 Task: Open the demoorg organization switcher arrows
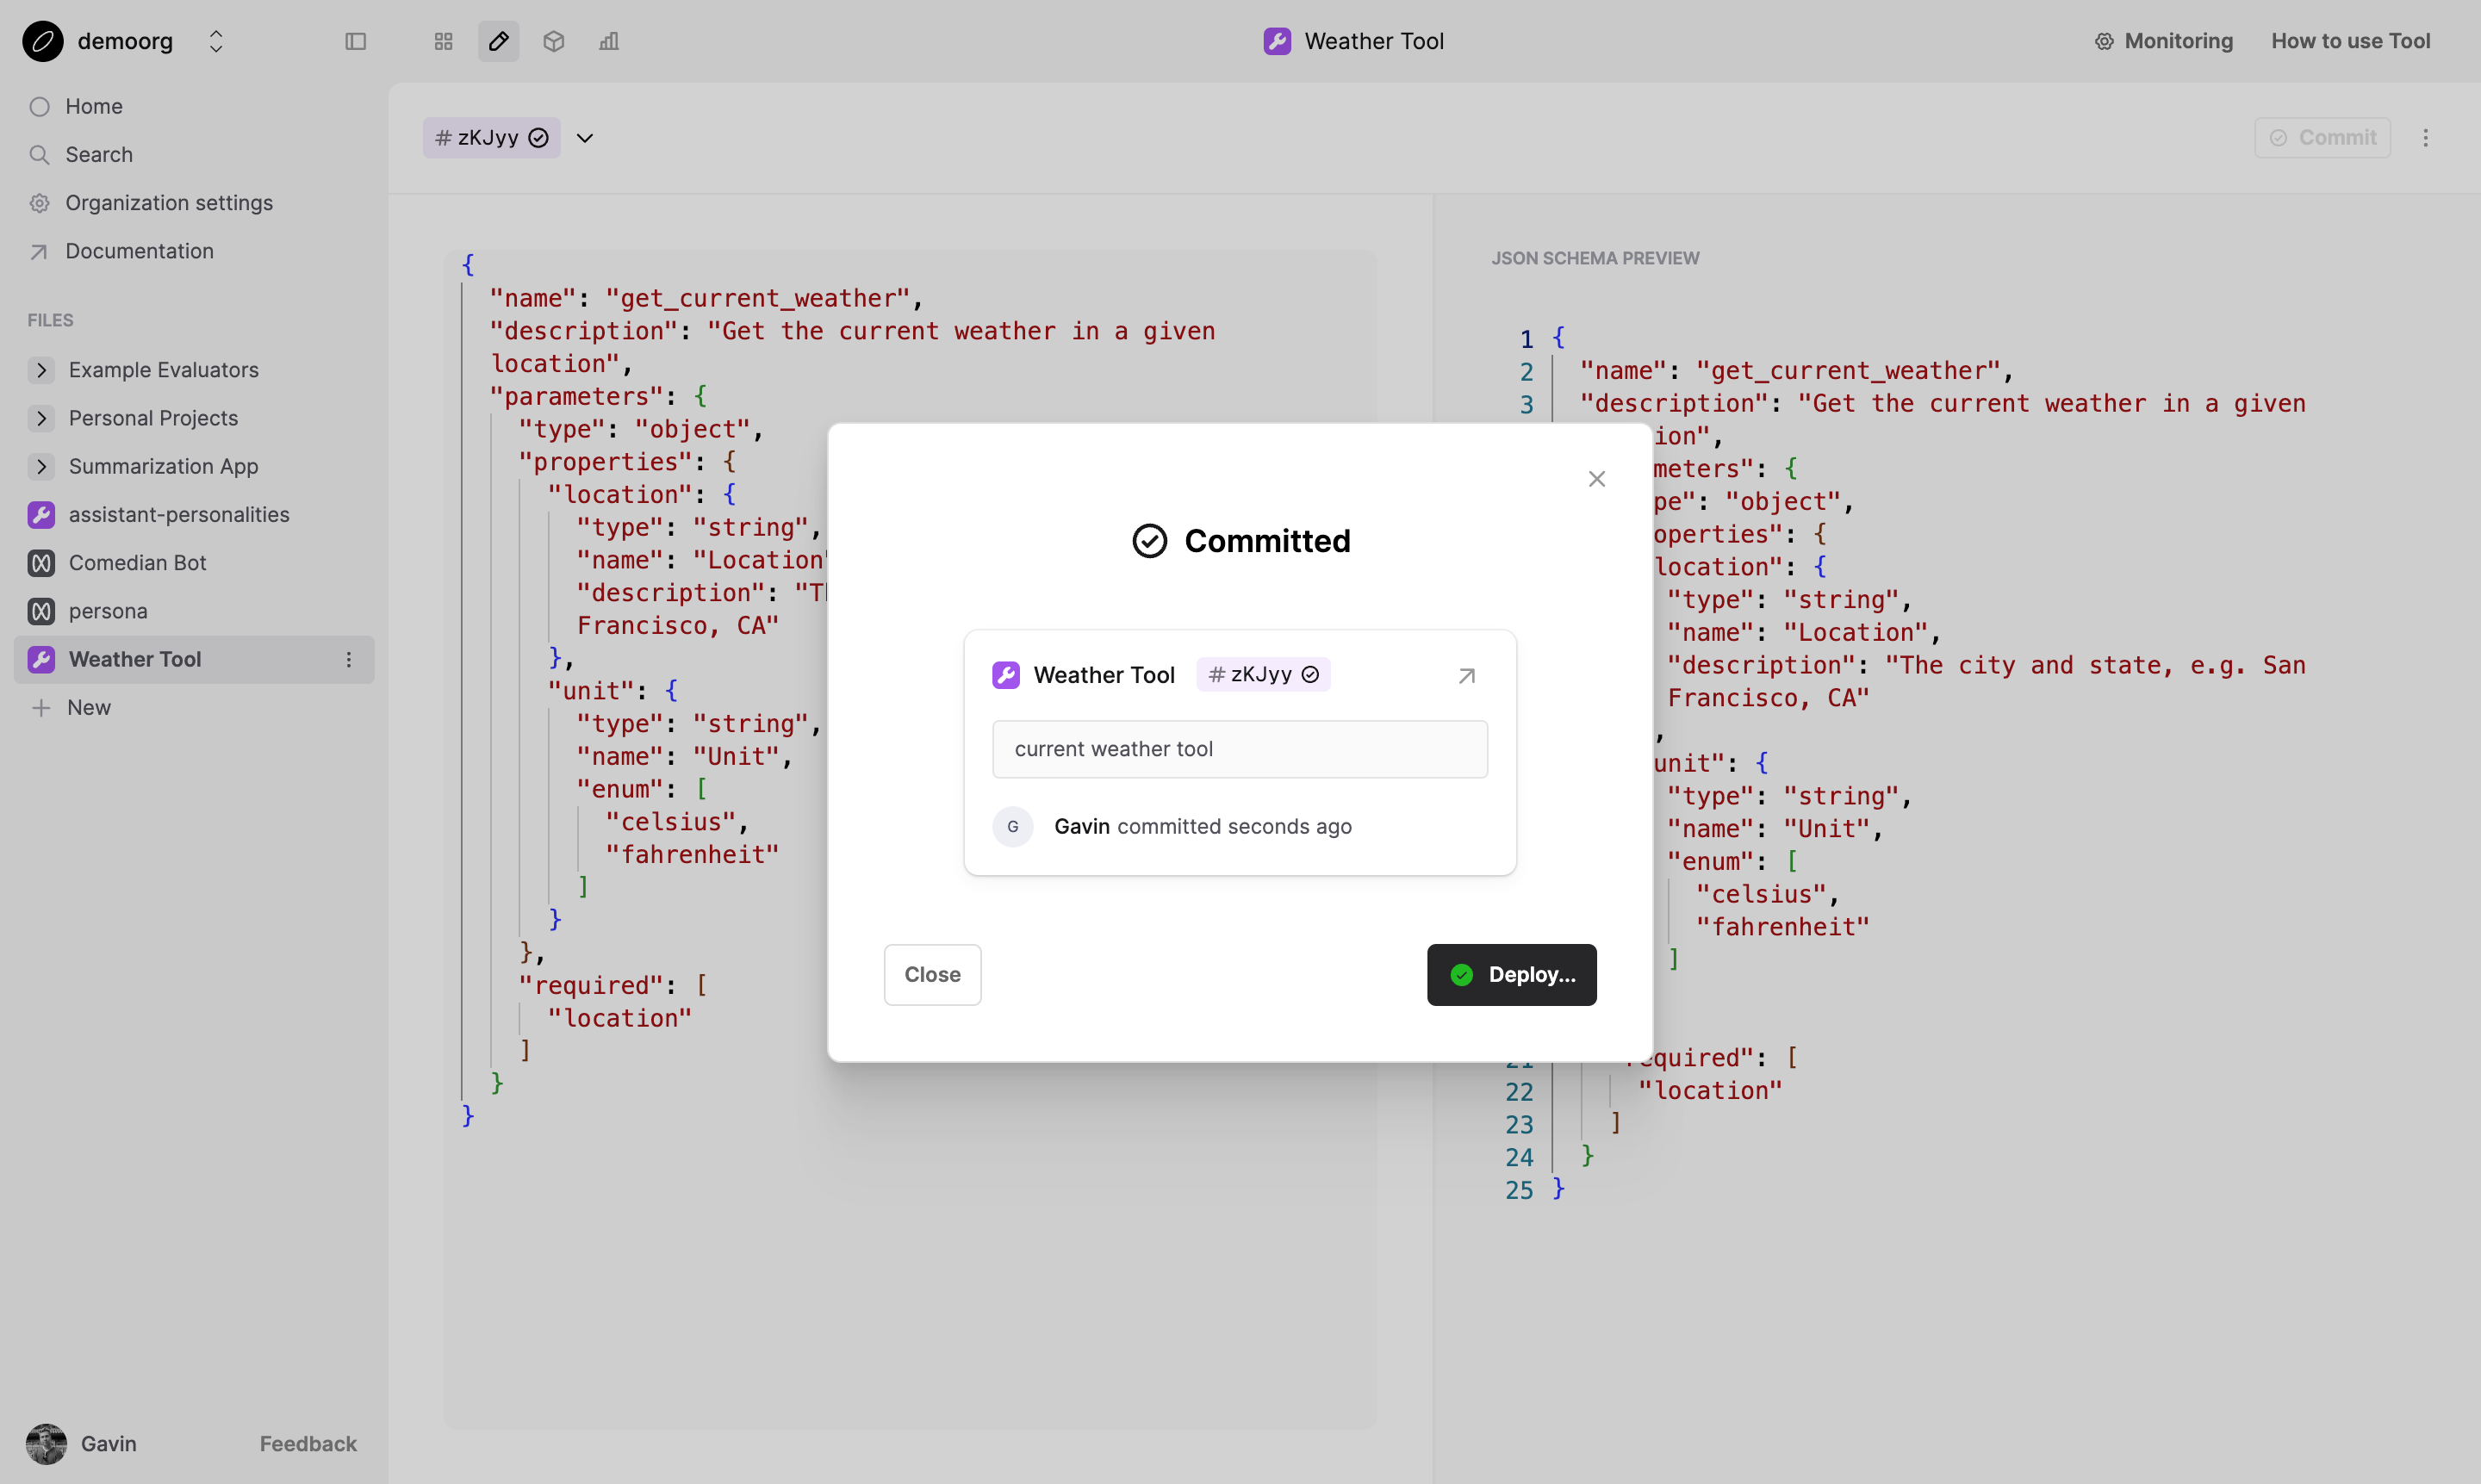coord(216,41)
